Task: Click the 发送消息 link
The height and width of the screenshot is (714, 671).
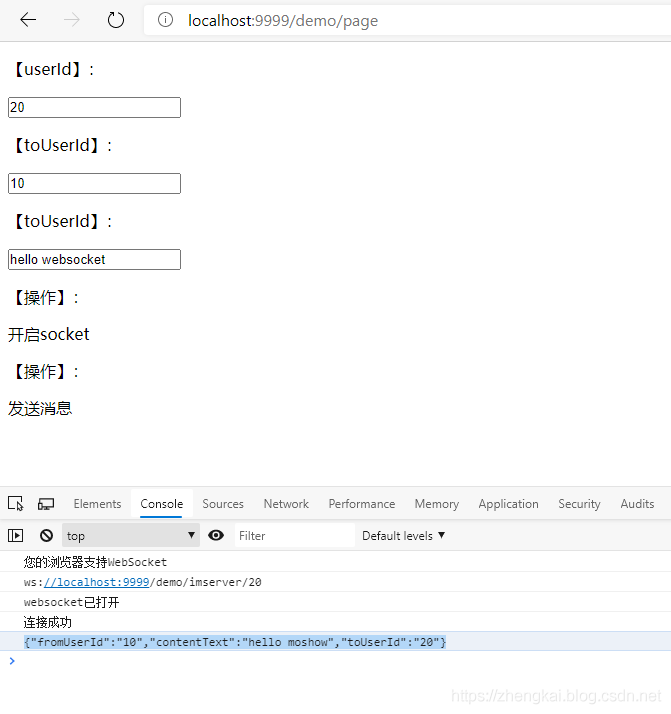Action: [x=40, y=408]
